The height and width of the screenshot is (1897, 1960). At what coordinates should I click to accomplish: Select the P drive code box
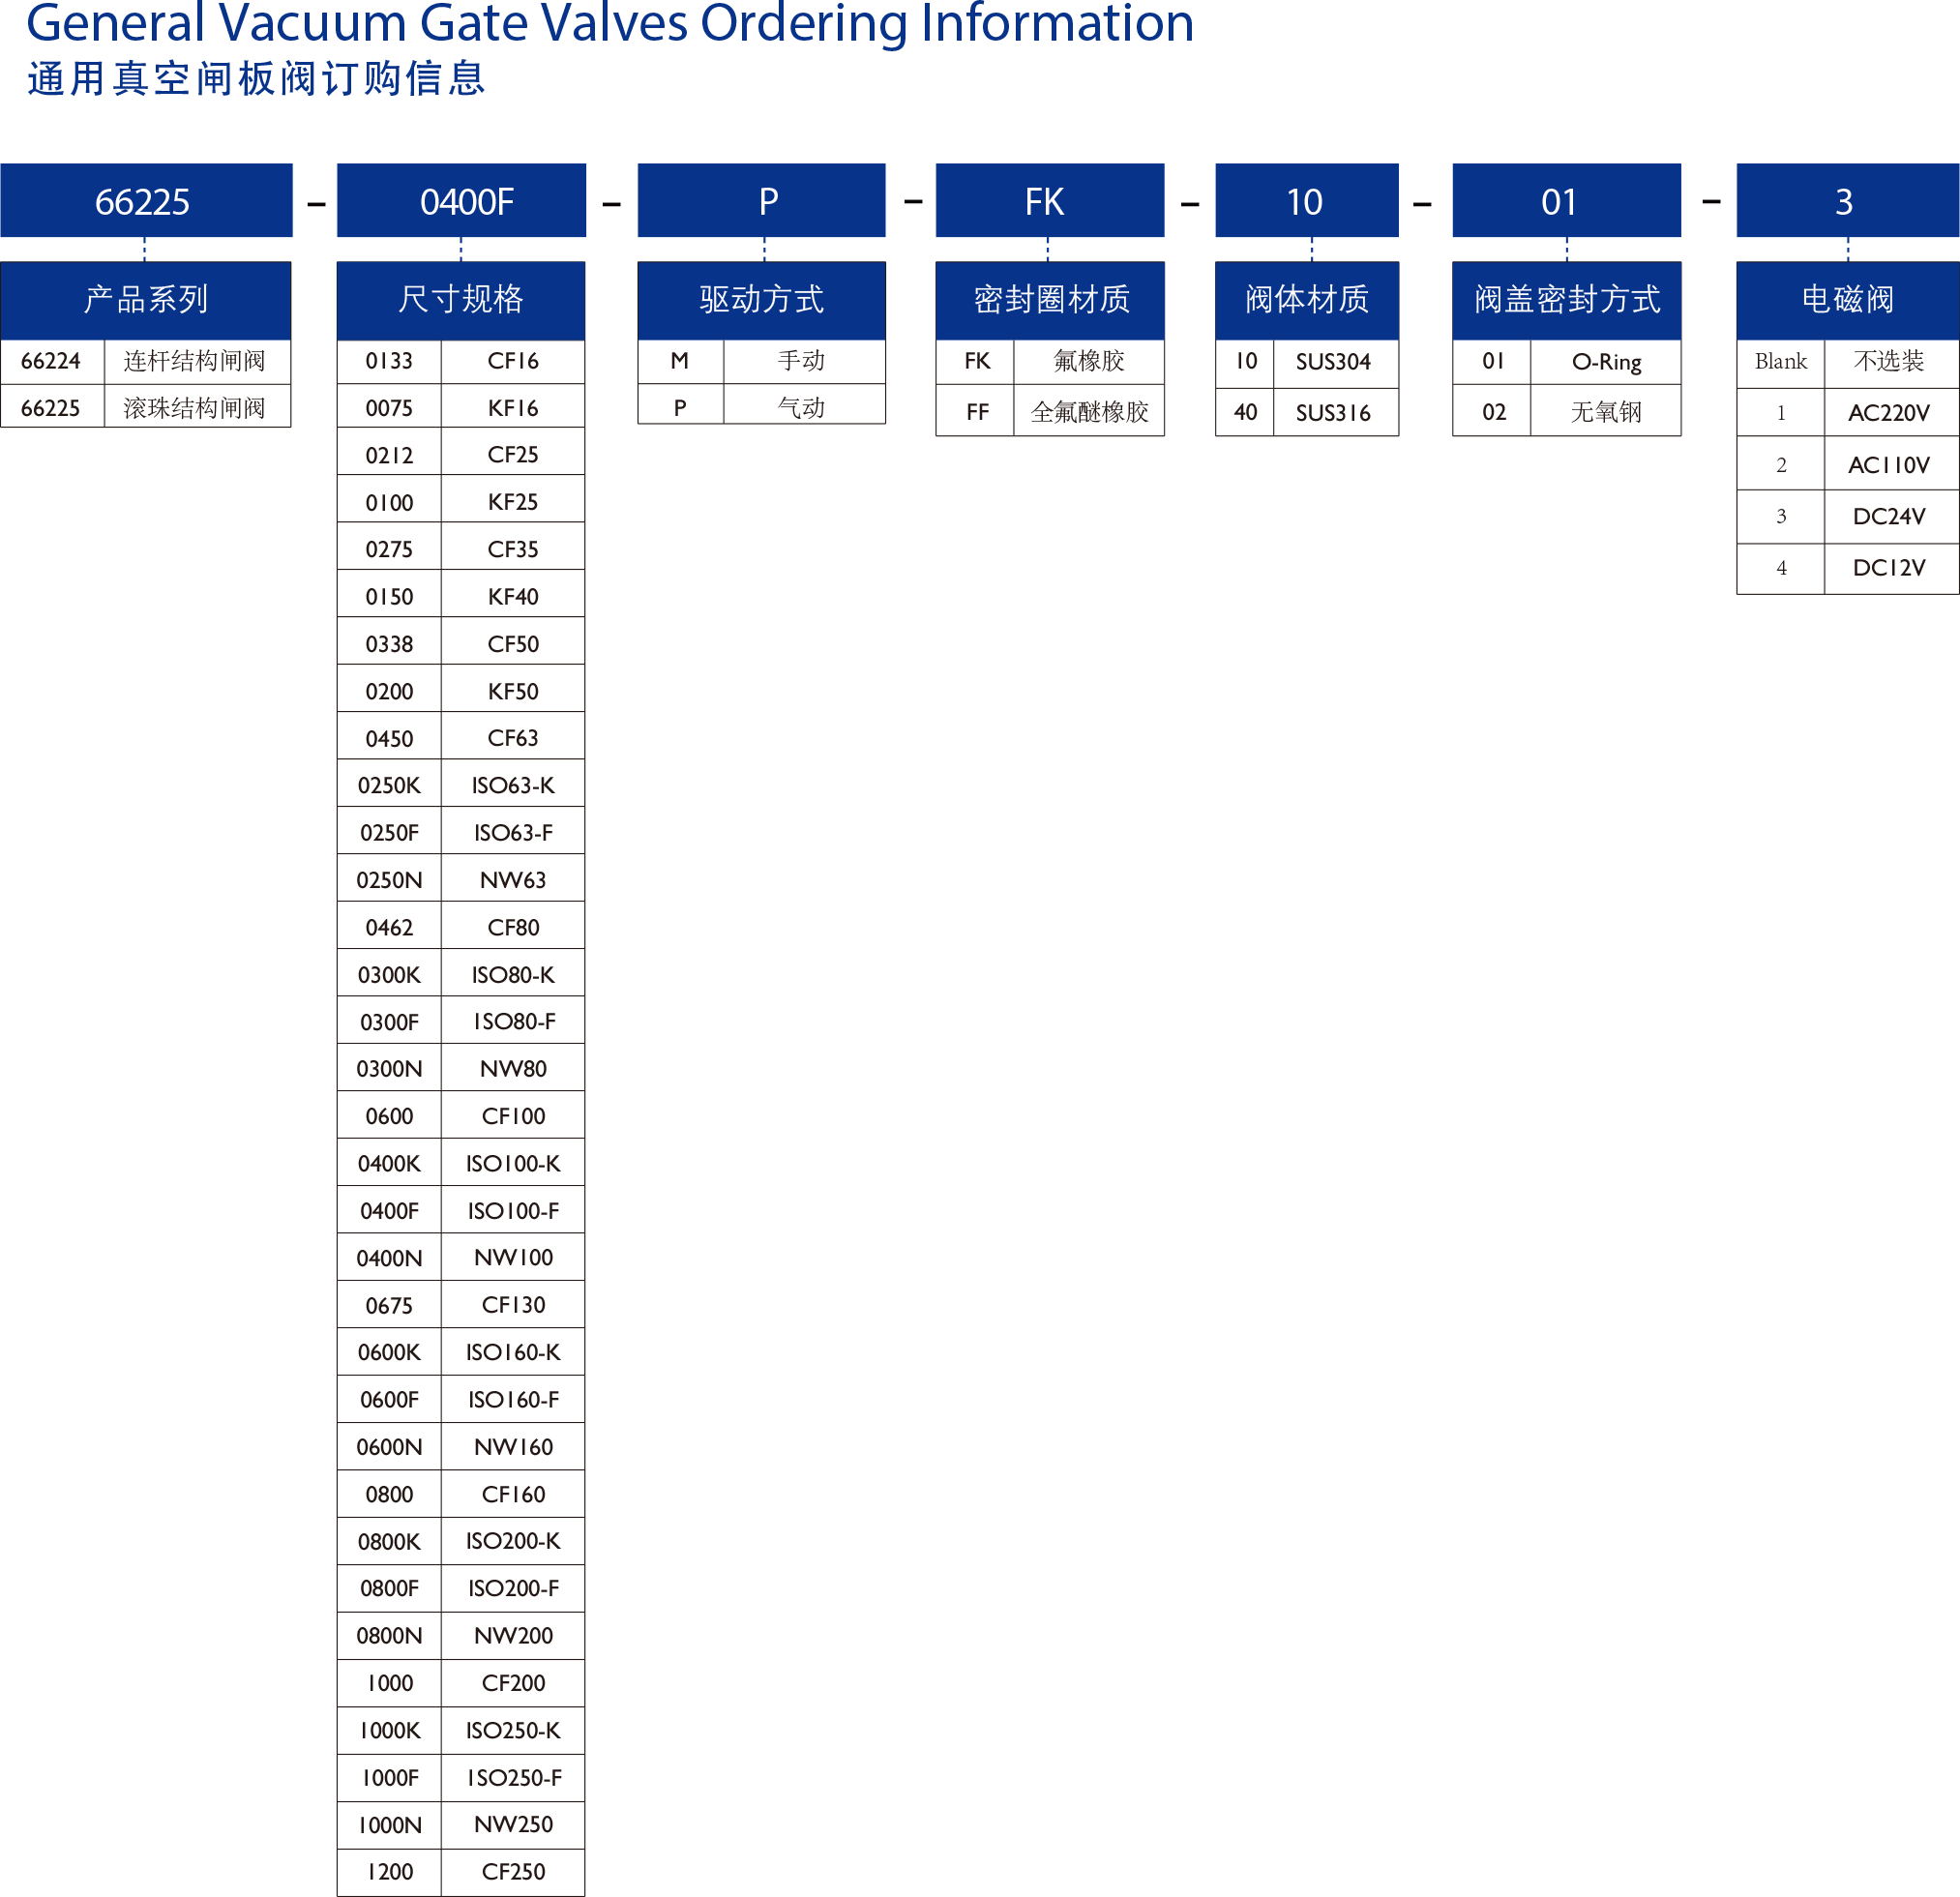[x=761, y=201]
